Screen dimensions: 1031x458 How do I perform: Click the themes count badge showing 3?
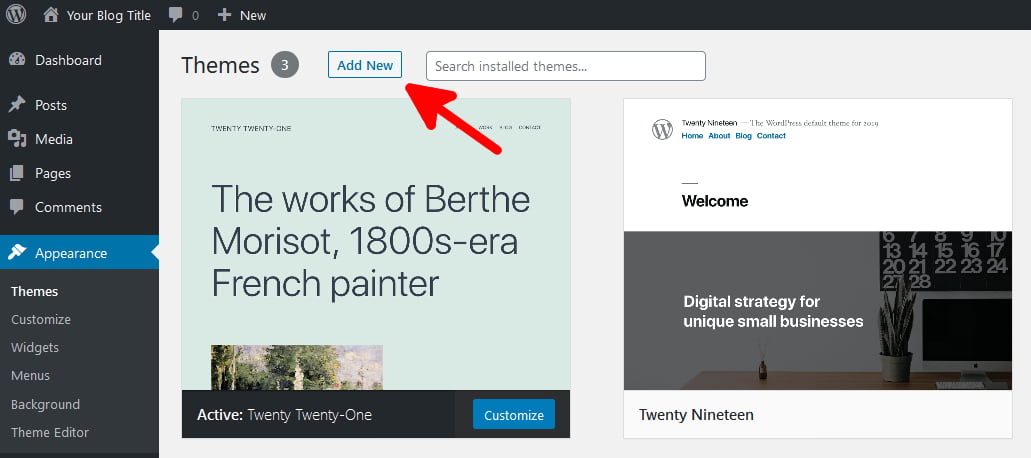(285, 65)
